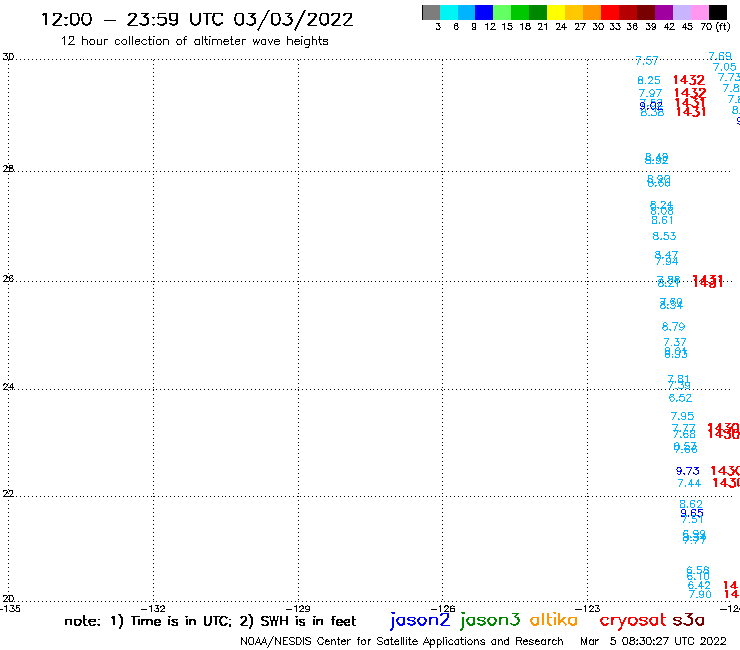Viewport: 740px width, 650px height.
Task: Click the dark blue wave height 9.65
Action: pyautogui.click(x=692, y=513)
